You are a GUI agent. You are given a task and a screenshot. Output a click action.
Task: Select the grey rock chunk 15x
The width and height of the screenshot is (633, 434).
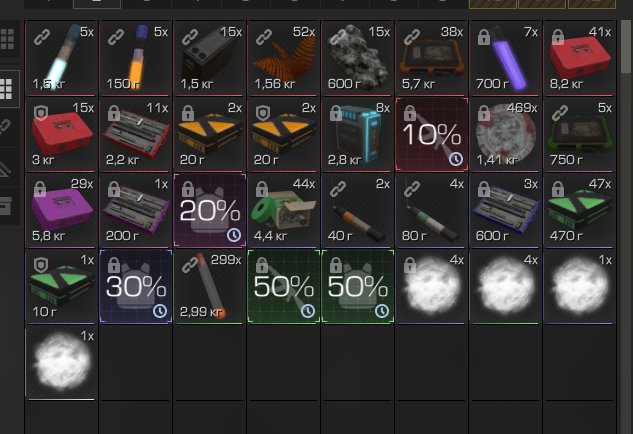[358, 58]
